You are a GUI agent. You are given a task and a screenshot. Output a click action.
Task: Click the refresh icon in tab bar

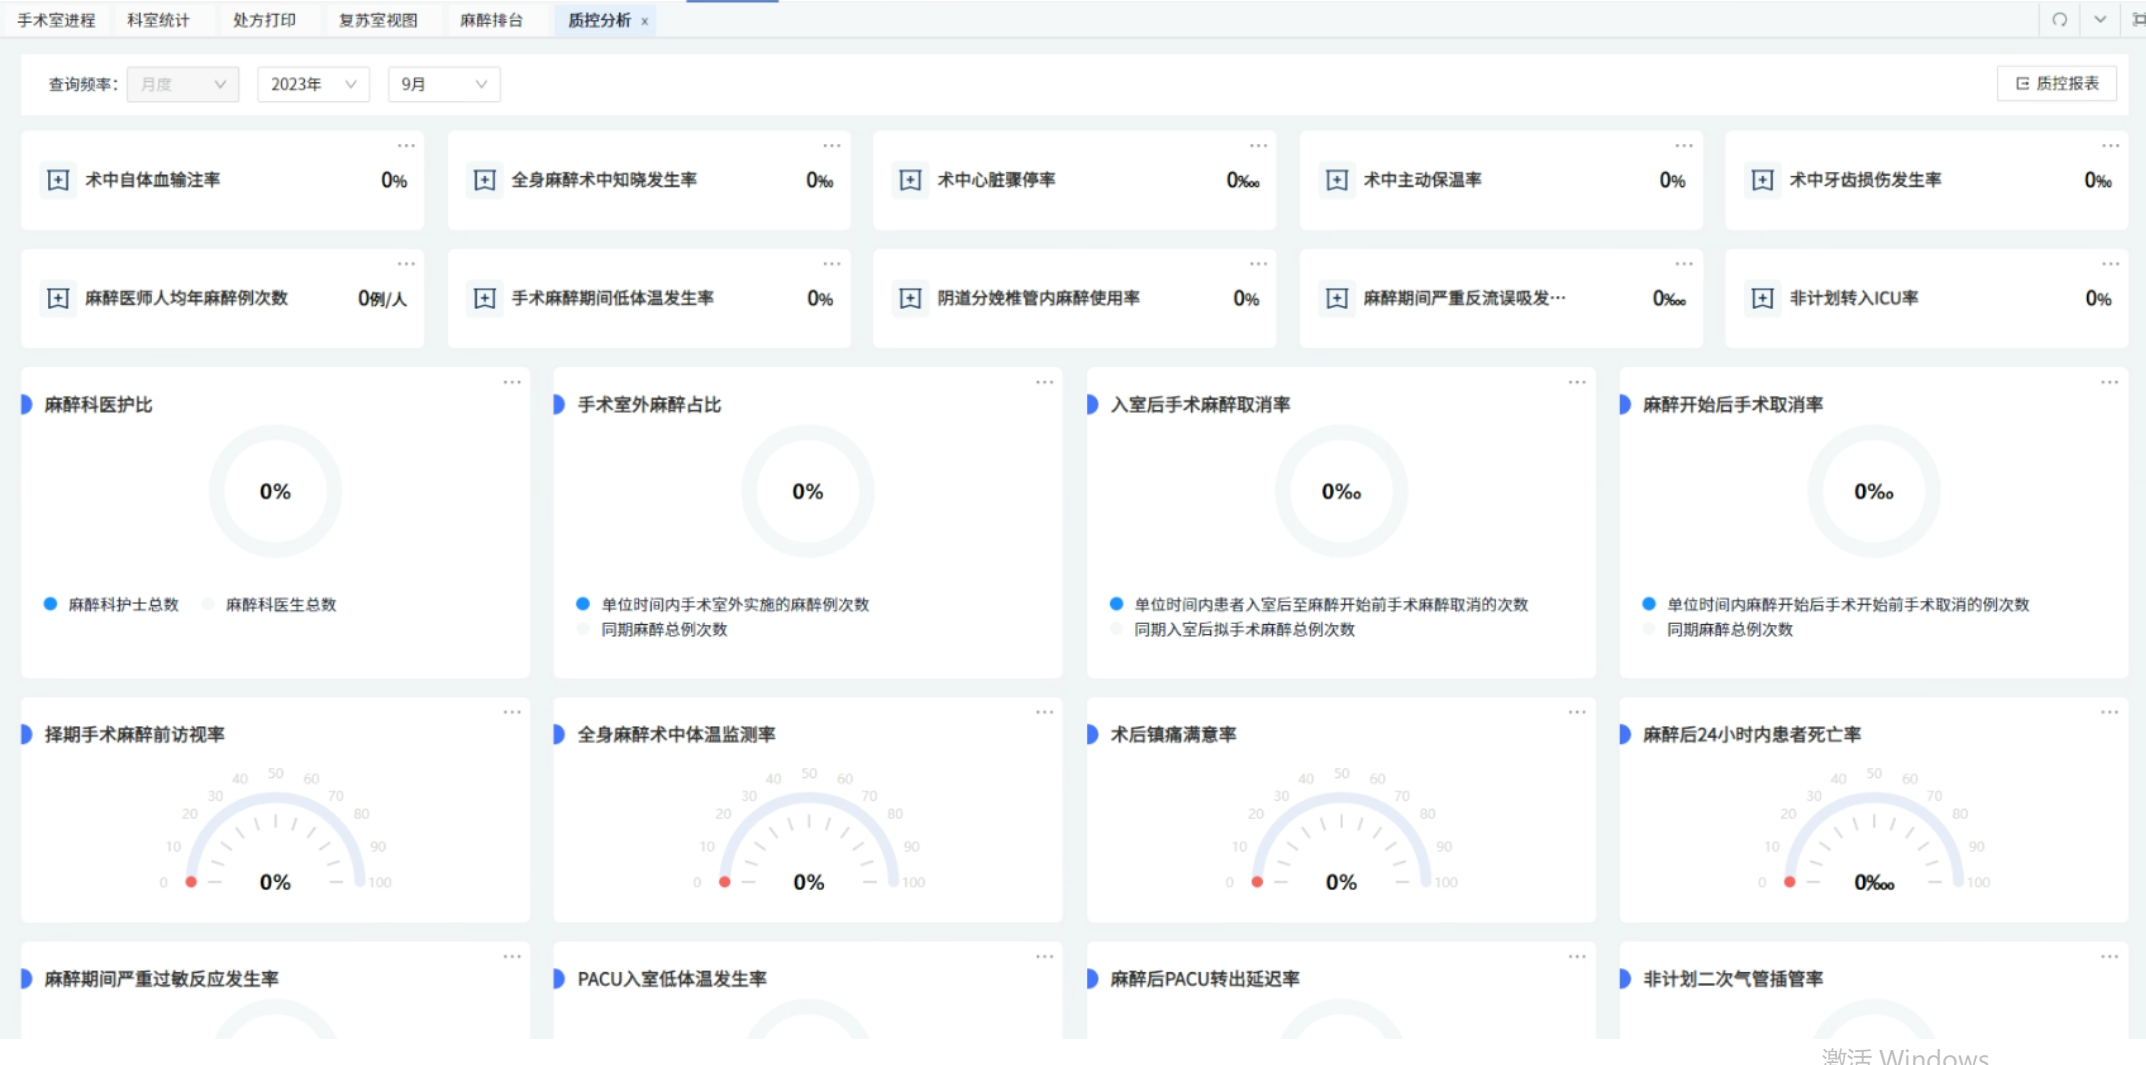point(2060,20)
